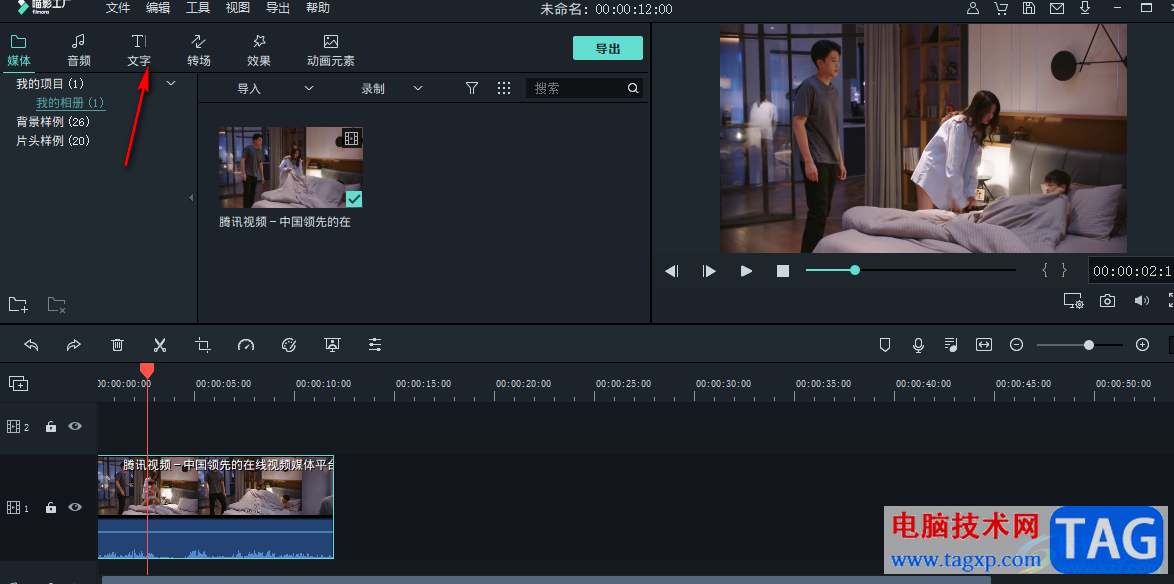Step to next frame
This screenshot has height=584, width=1174.
coord(709,271)
